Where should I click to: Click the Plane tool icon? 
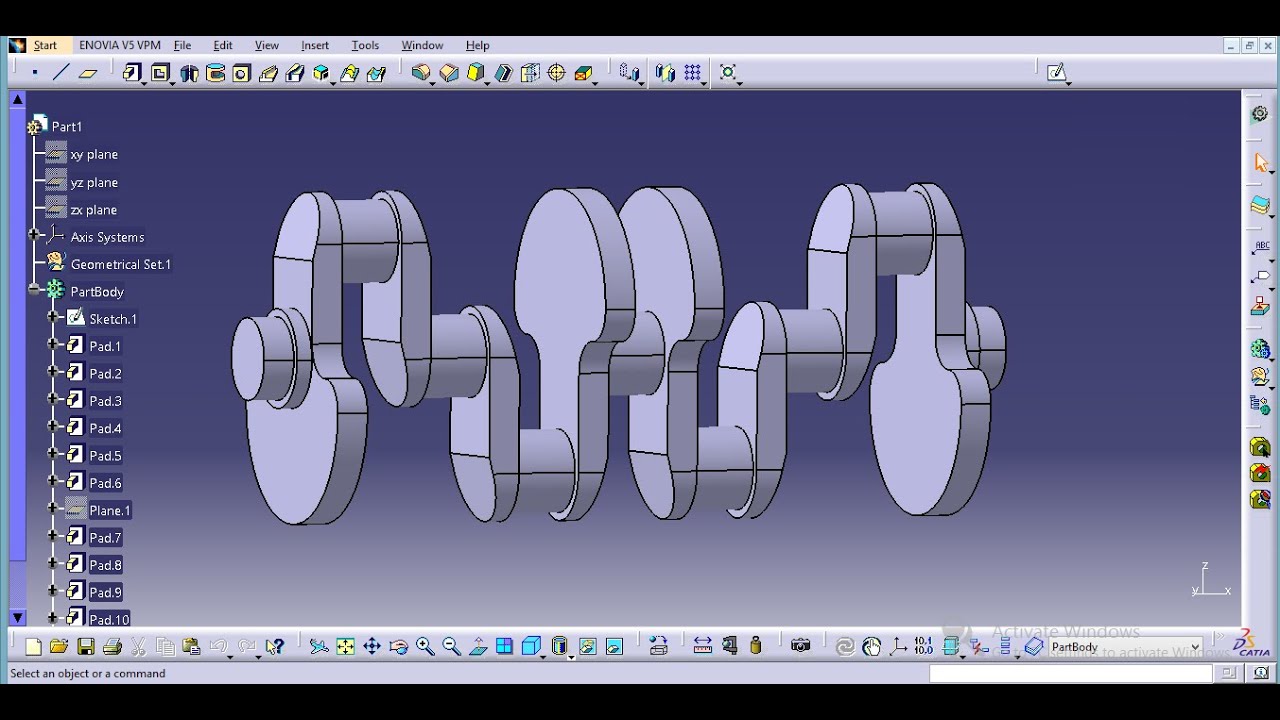(88, 72)
